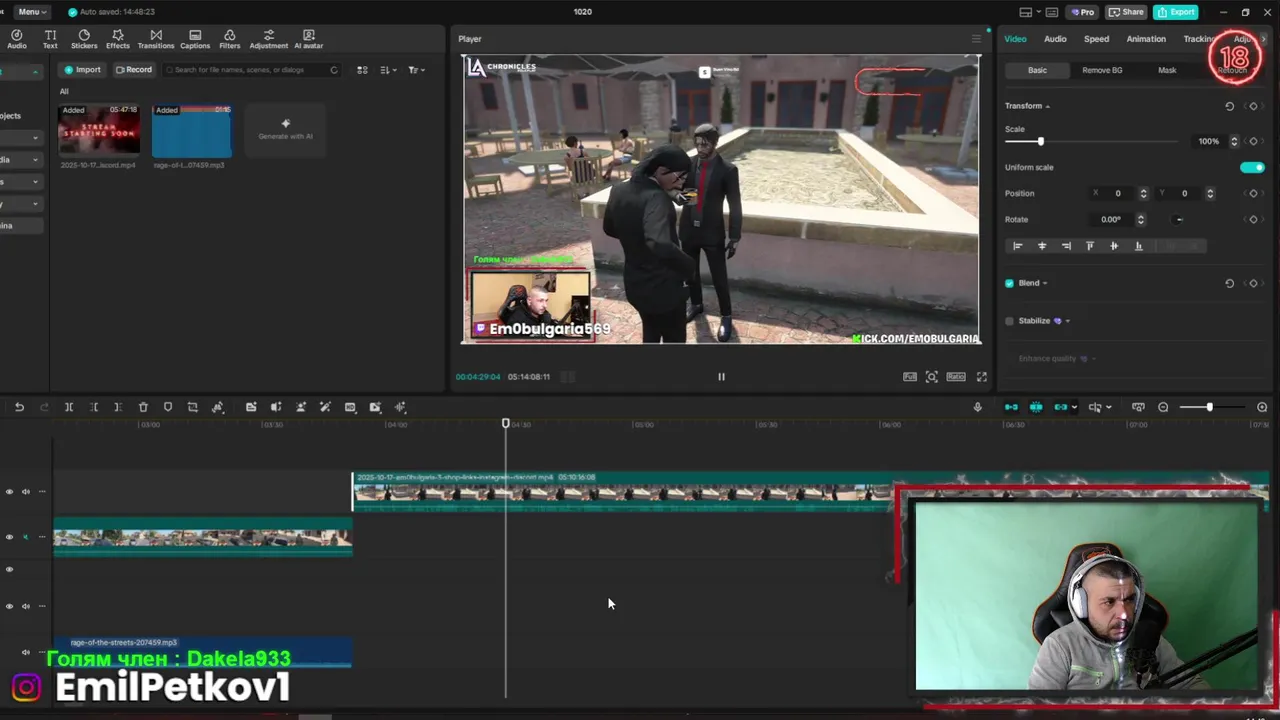This screenshot has width=1280, height=720.
Task: Hide the top video track with eye icon
Action: pyautogui.click(x=9, y=491)
